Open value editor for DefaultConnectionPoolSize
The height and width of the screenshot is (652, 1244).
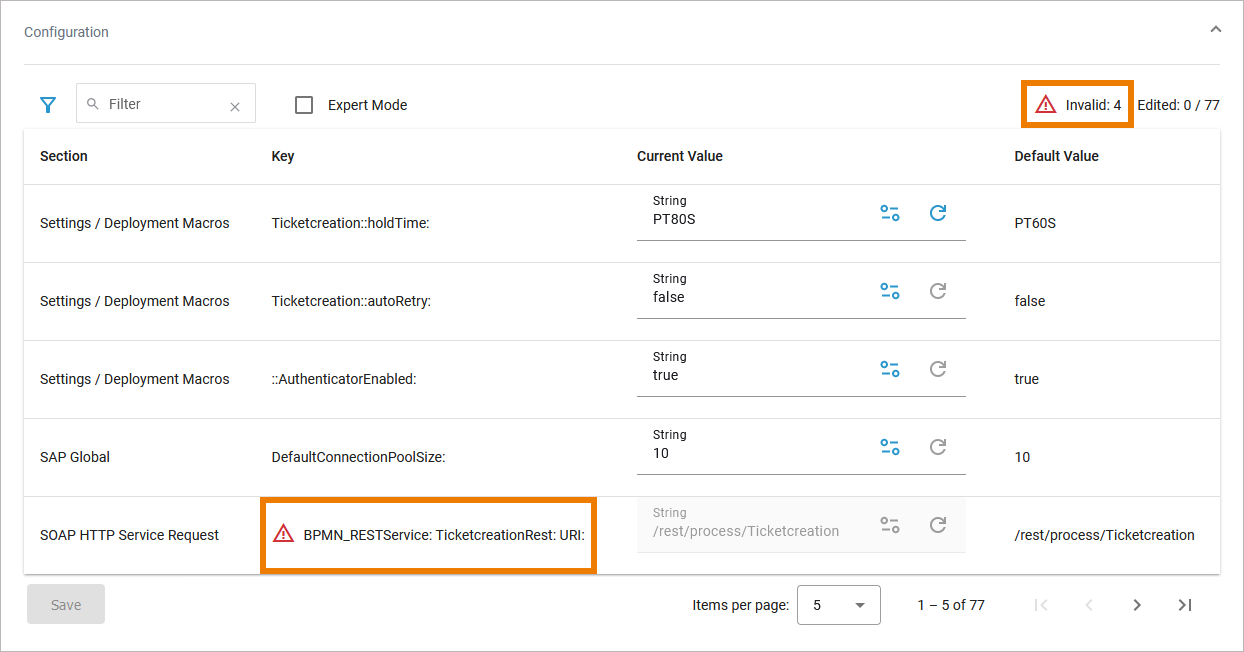click(x=889, y=447)
